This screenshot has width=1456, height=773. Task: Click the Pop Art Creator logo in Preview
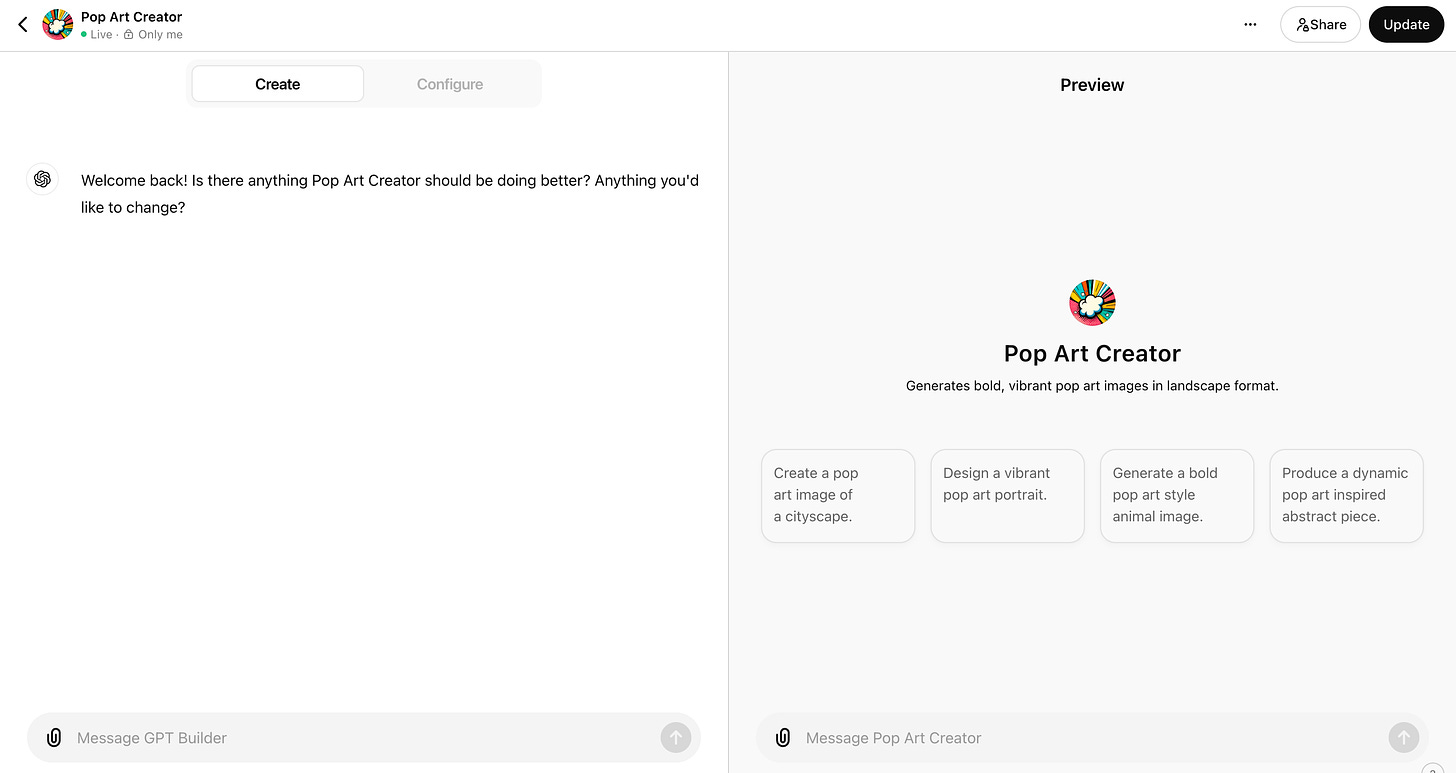pos(1092,303)
